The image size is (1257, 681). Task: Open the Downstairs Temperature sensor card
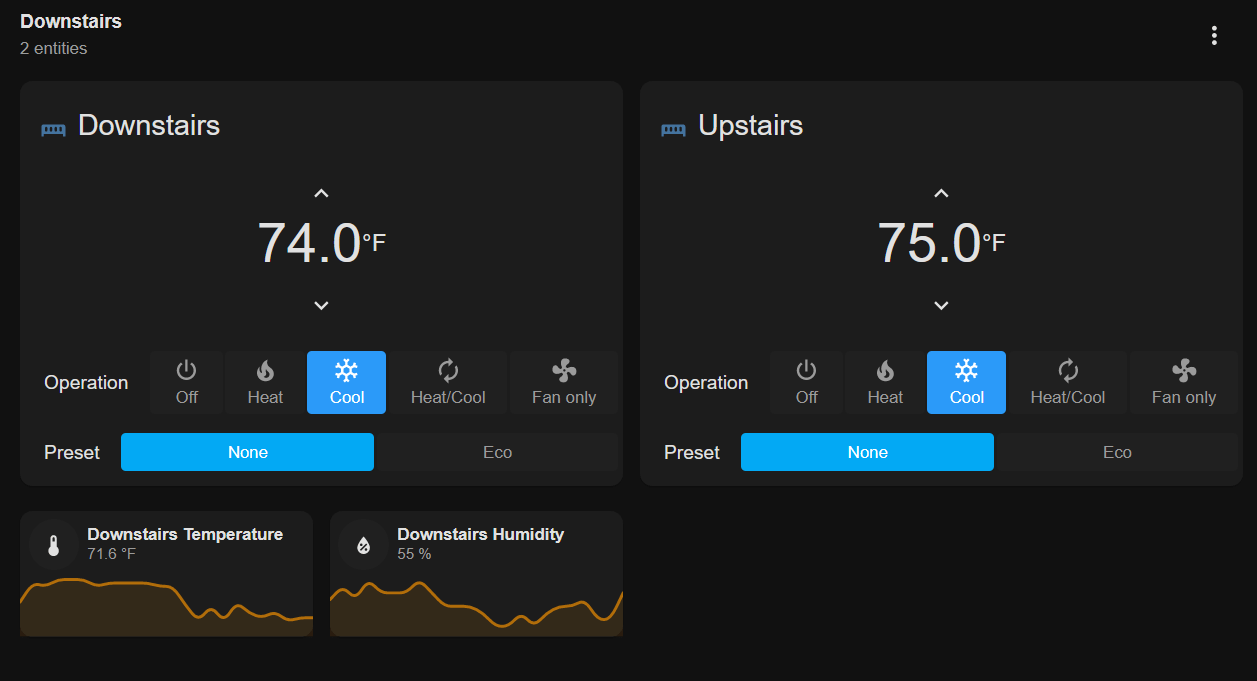(165, 573)
